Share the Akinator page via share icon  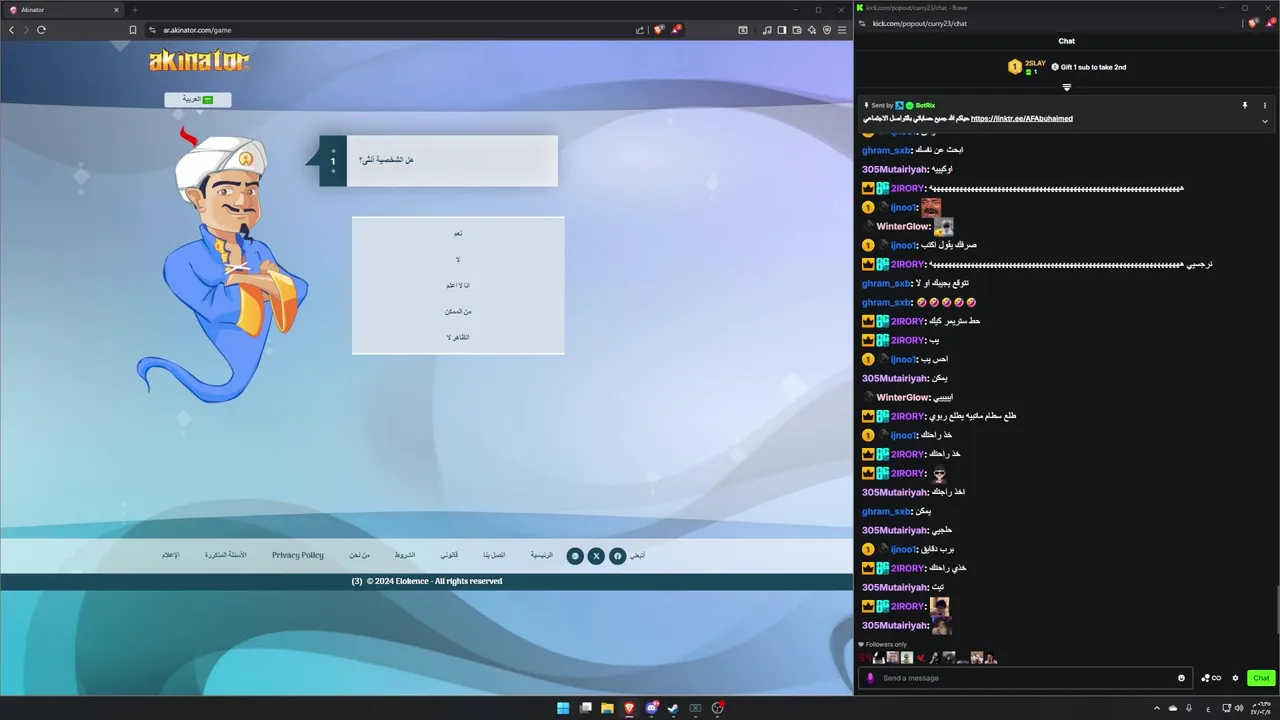(640, 30)
